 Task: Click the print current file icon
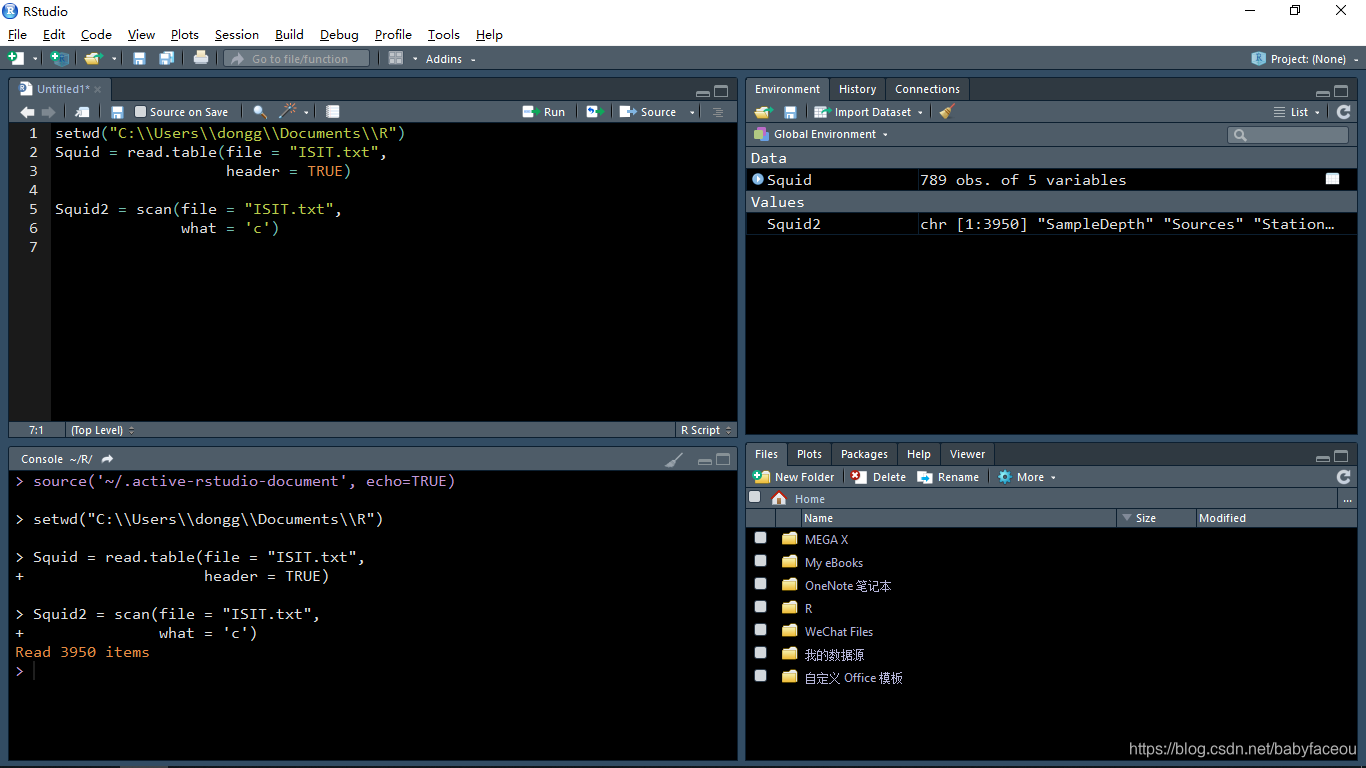(201, 58)
